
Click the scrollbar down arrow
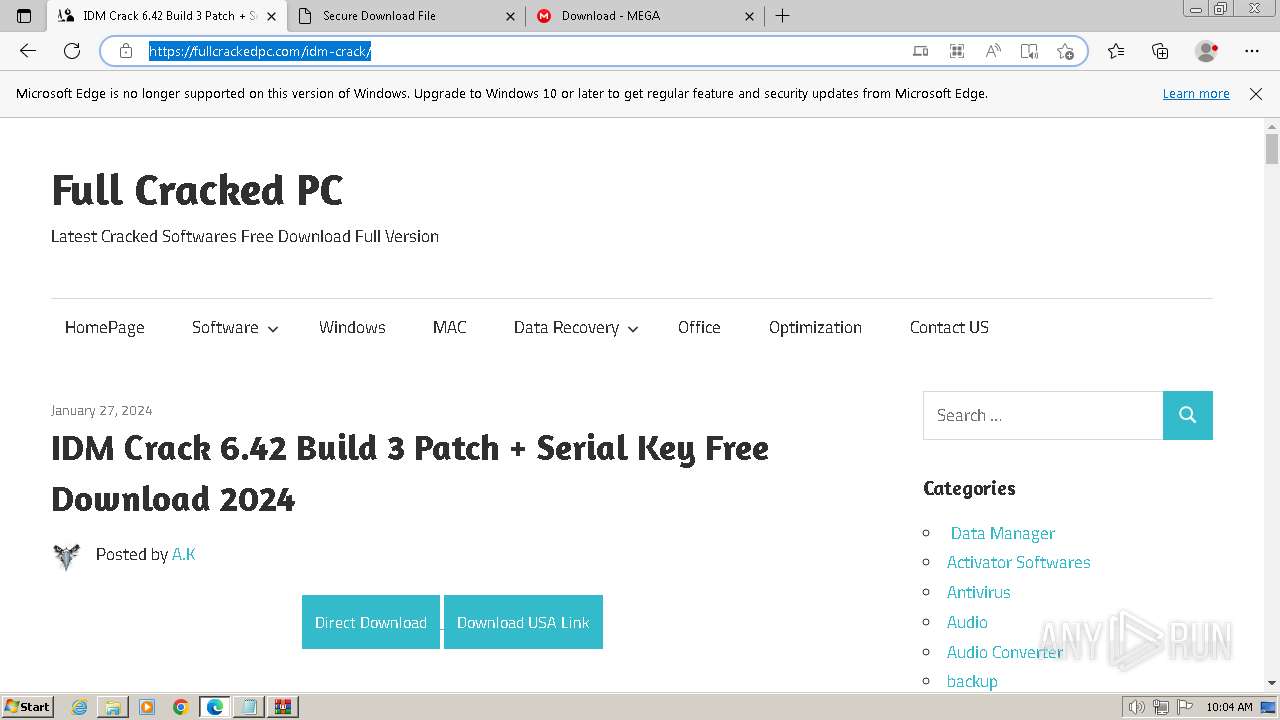tap(1271, 683)
